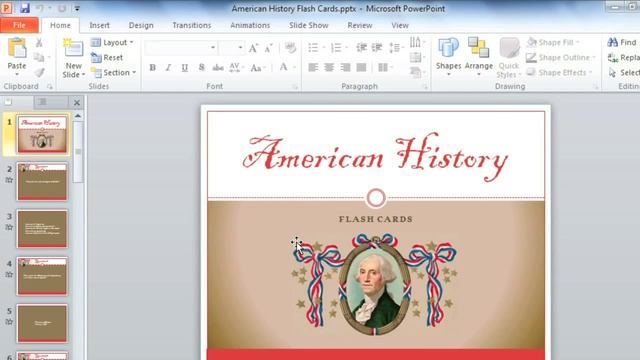Image resolution: width=640 pixels, height=360 pixels.
Task: Open the Shape Effects dropdown
Action: point(559,73)
